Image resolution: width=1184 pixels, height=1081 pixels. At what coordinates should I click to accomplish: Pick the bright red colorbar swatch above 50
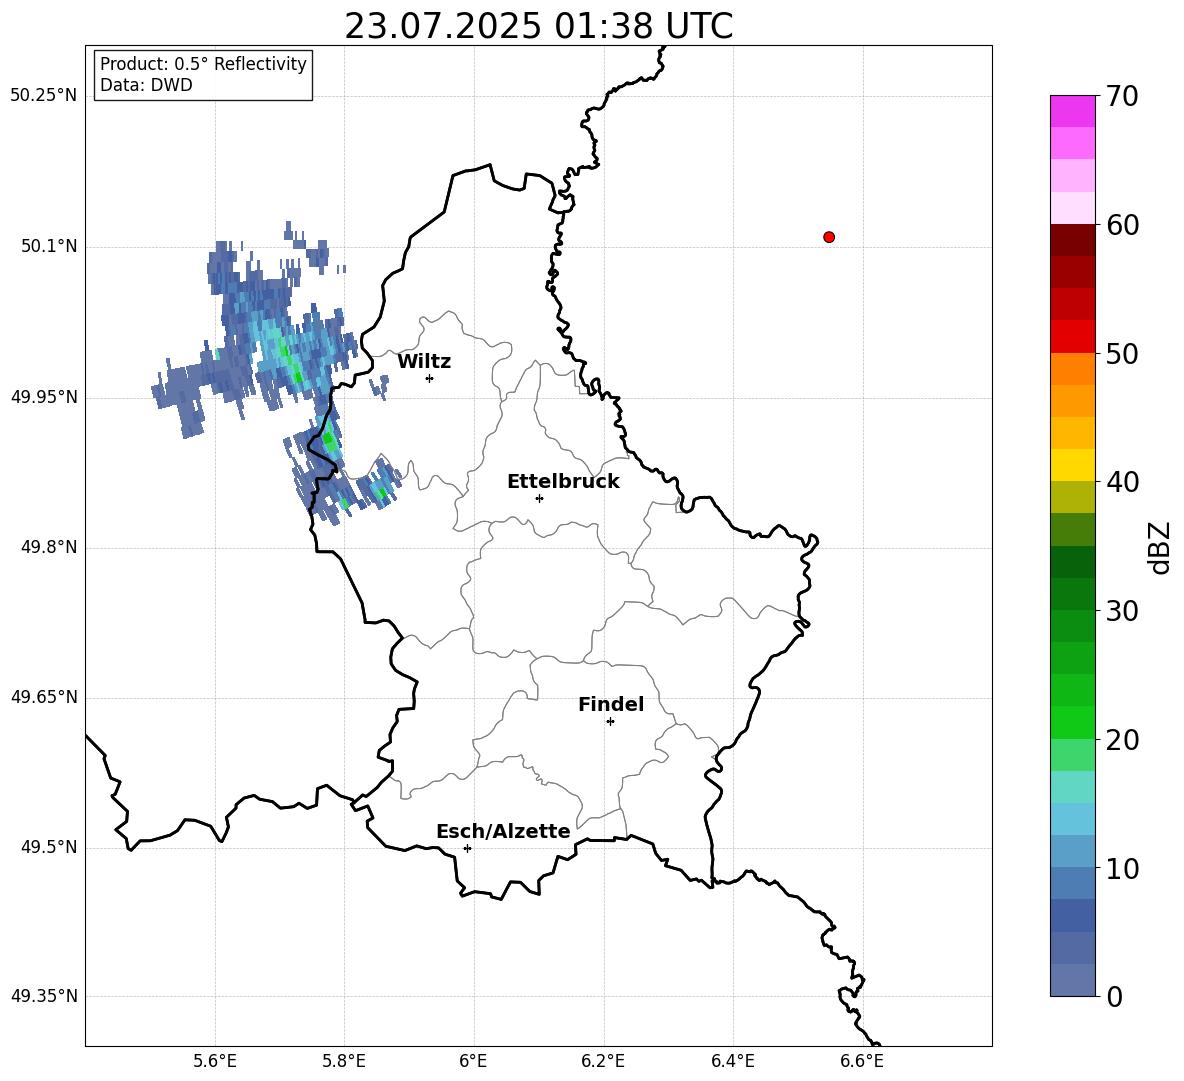click(1073, 337)
